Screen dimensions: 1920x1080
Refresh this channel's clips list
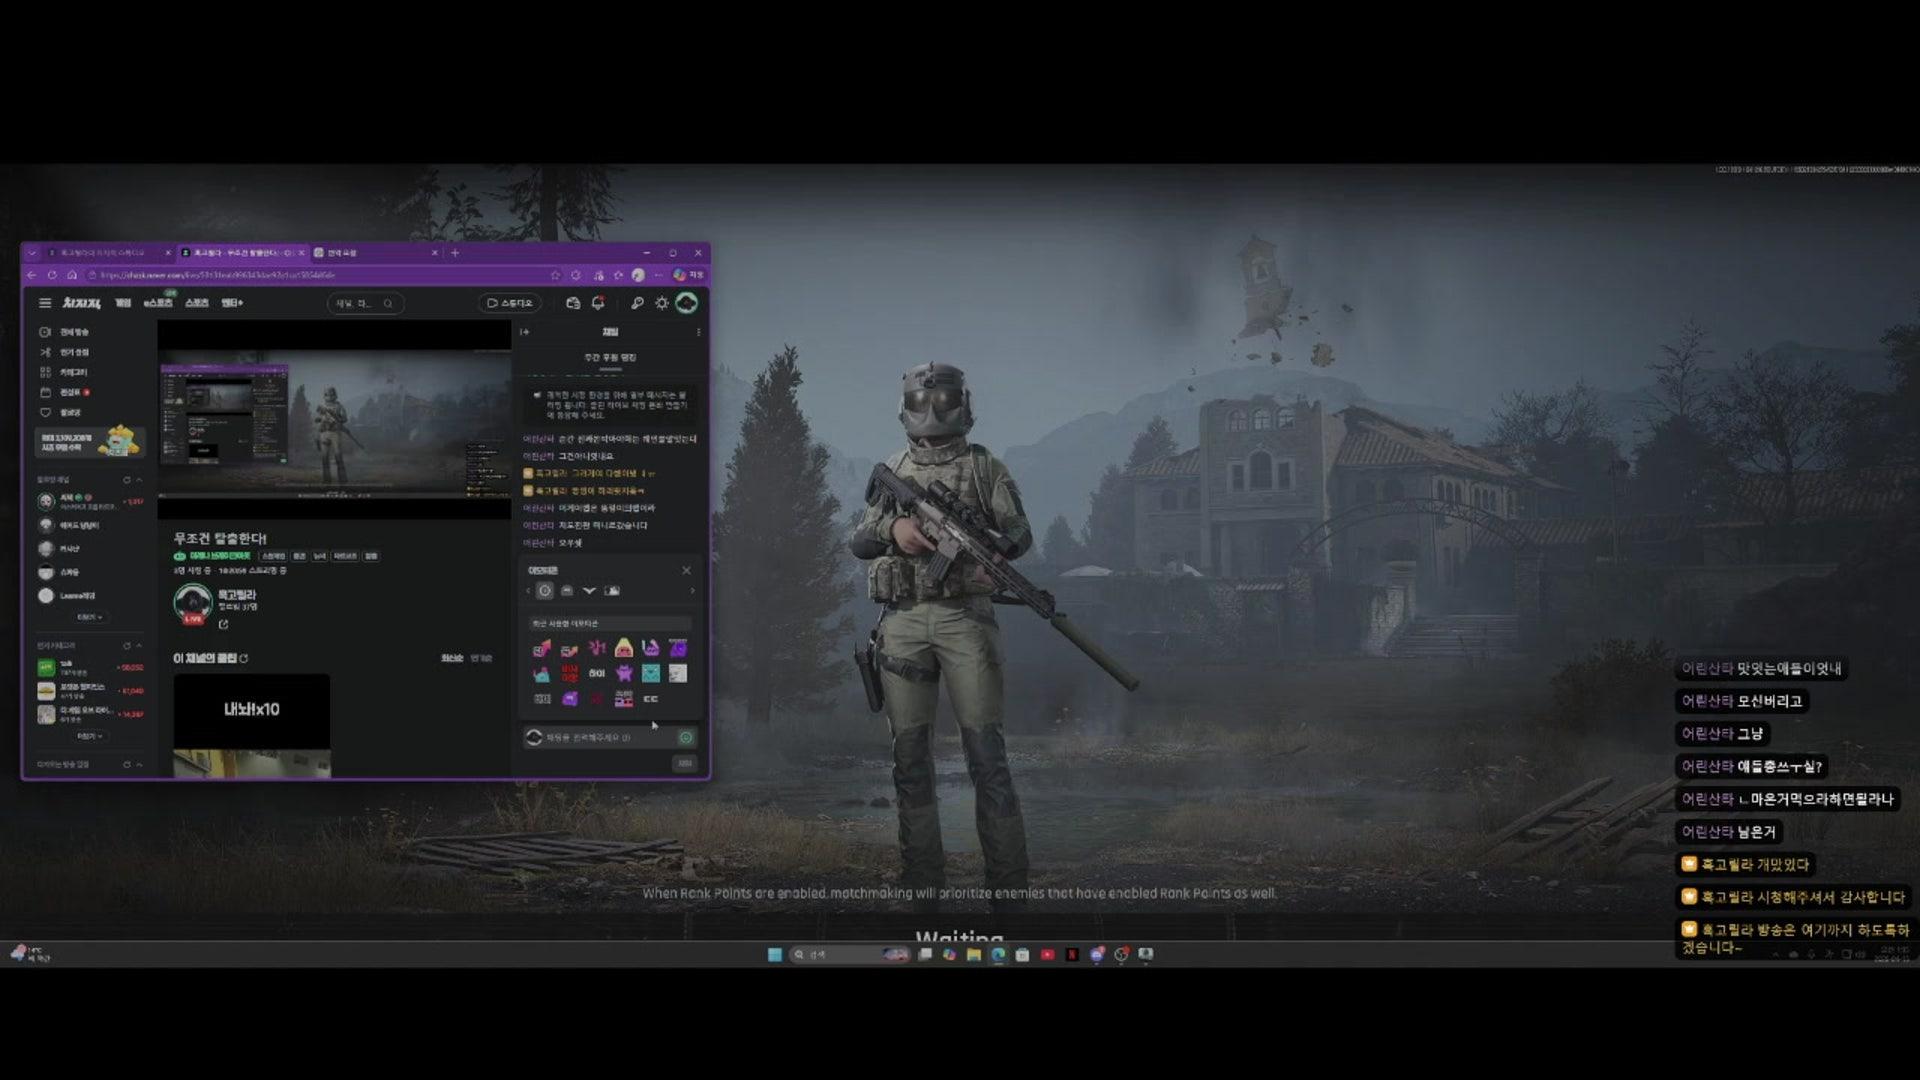[244, 658]
